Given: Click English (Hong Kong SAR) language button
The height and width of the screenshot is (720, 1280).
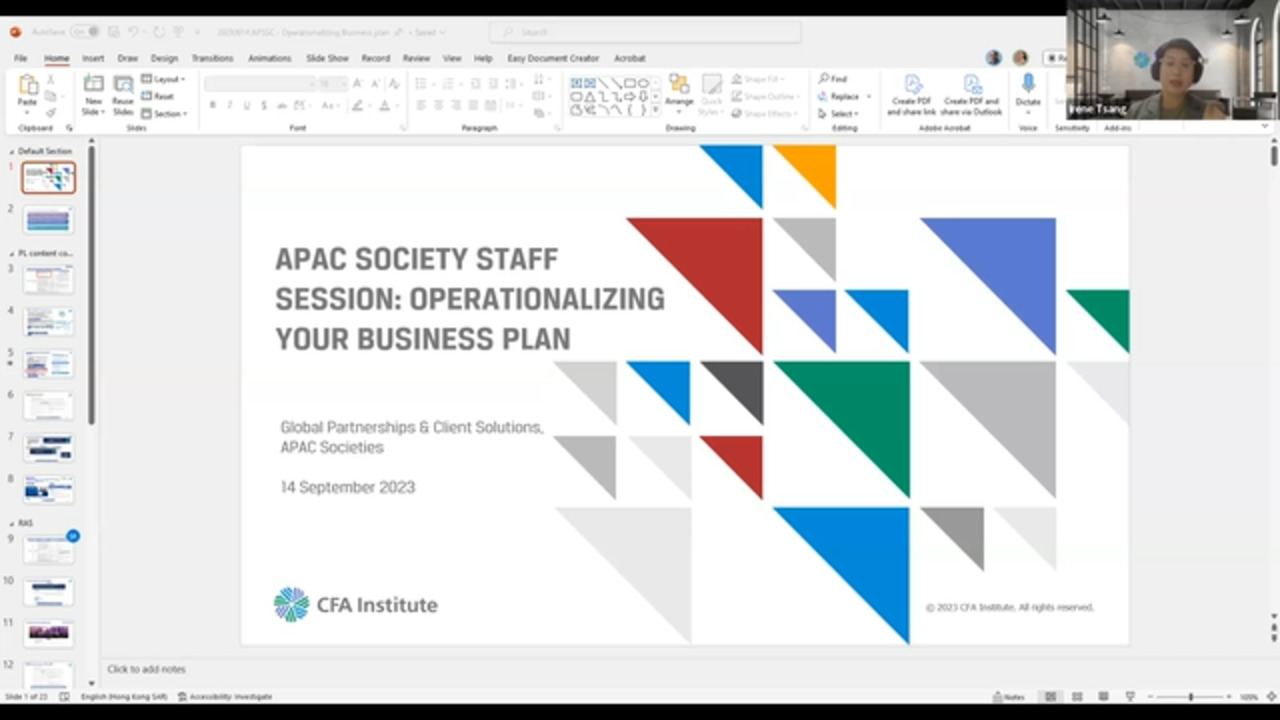Looking at the screenshot, I should 124,696.
